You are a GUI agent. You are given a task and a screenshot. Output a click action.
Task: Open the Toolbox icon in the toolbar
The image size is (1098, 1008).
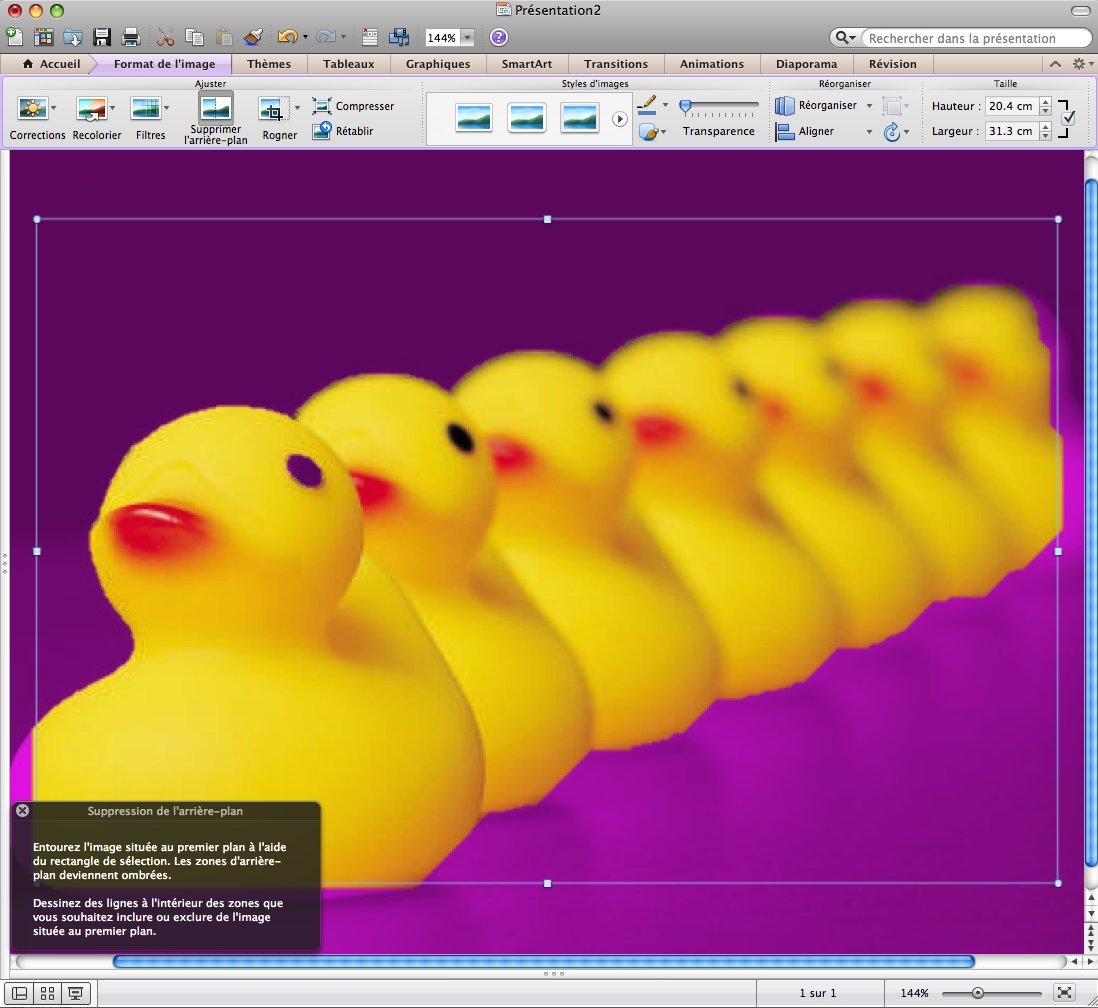point(370,36)
